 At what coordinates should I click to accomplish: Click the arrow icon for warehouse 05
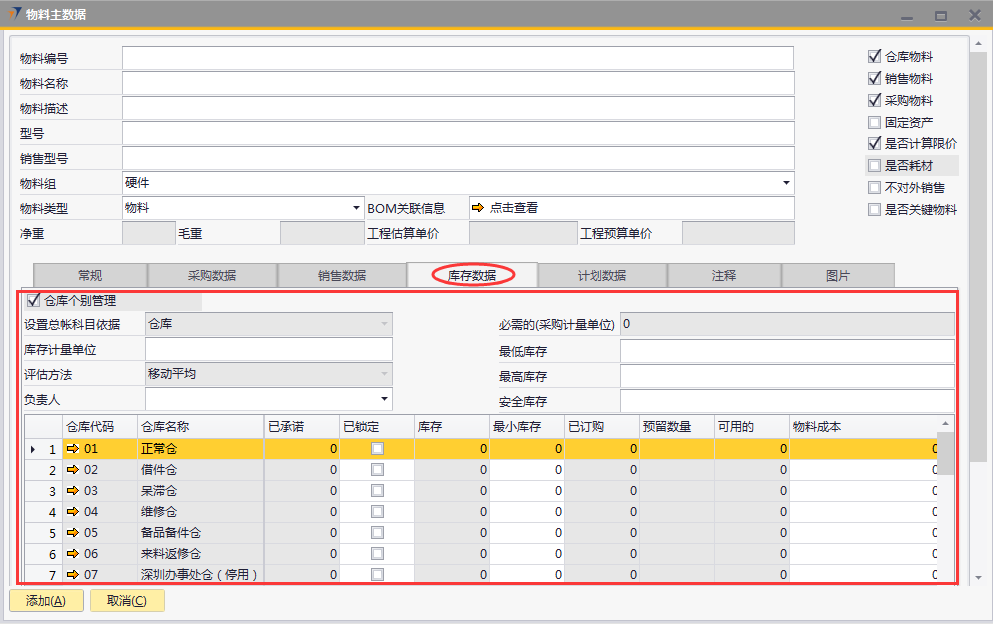[x=73, y=533]
